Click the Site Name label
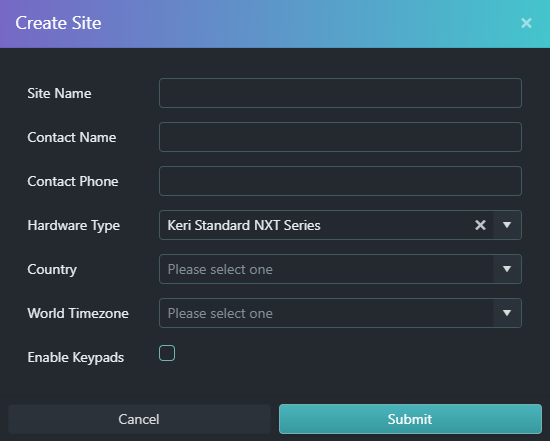Screen dimensions: 550x441 tap(59, 93)
